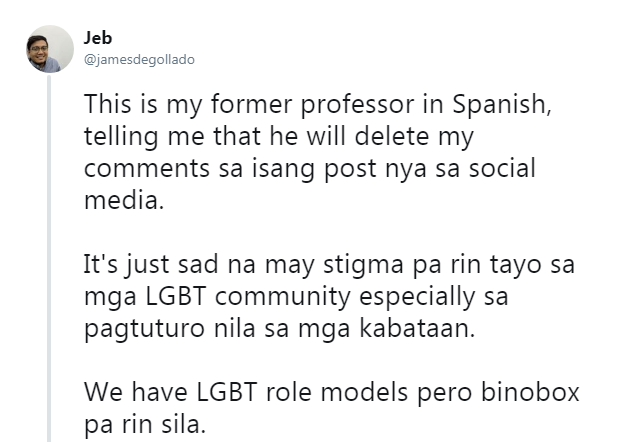Click the vertical thread connector line
619x442 pixels.
[x=49, y=258]
